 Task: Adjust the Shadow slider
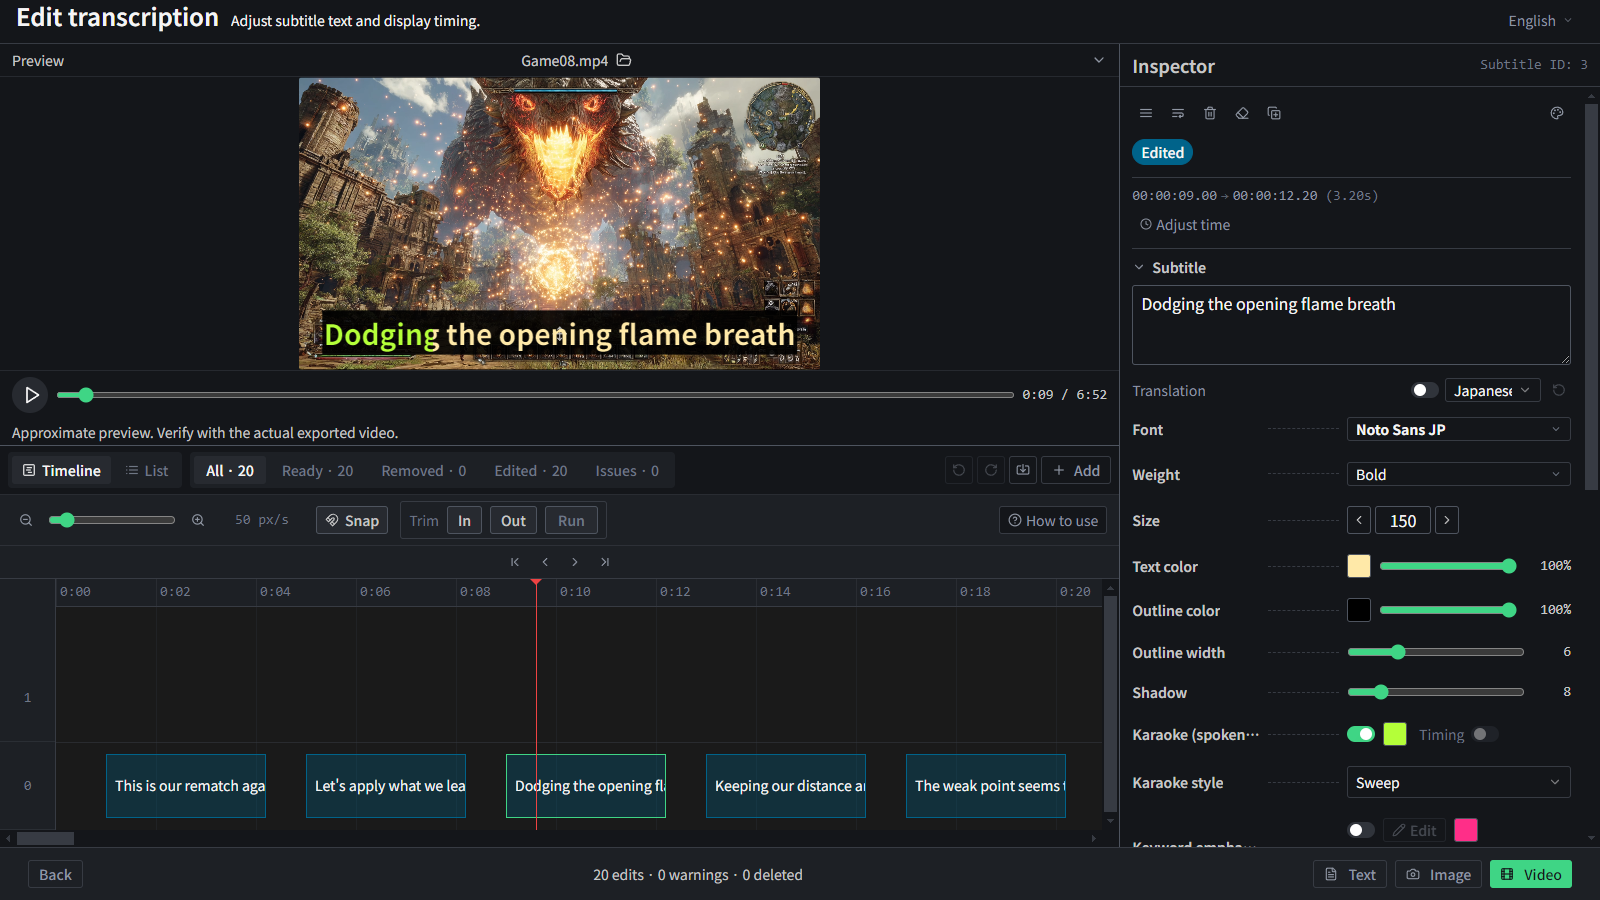pyautogui.click(x=1436, y=692)
